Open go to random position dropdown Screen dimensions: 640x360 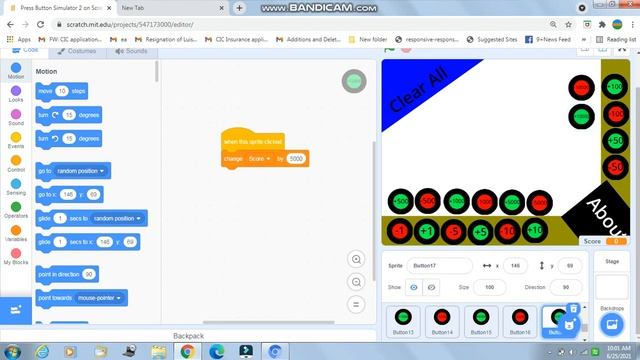tap(80, 171)
